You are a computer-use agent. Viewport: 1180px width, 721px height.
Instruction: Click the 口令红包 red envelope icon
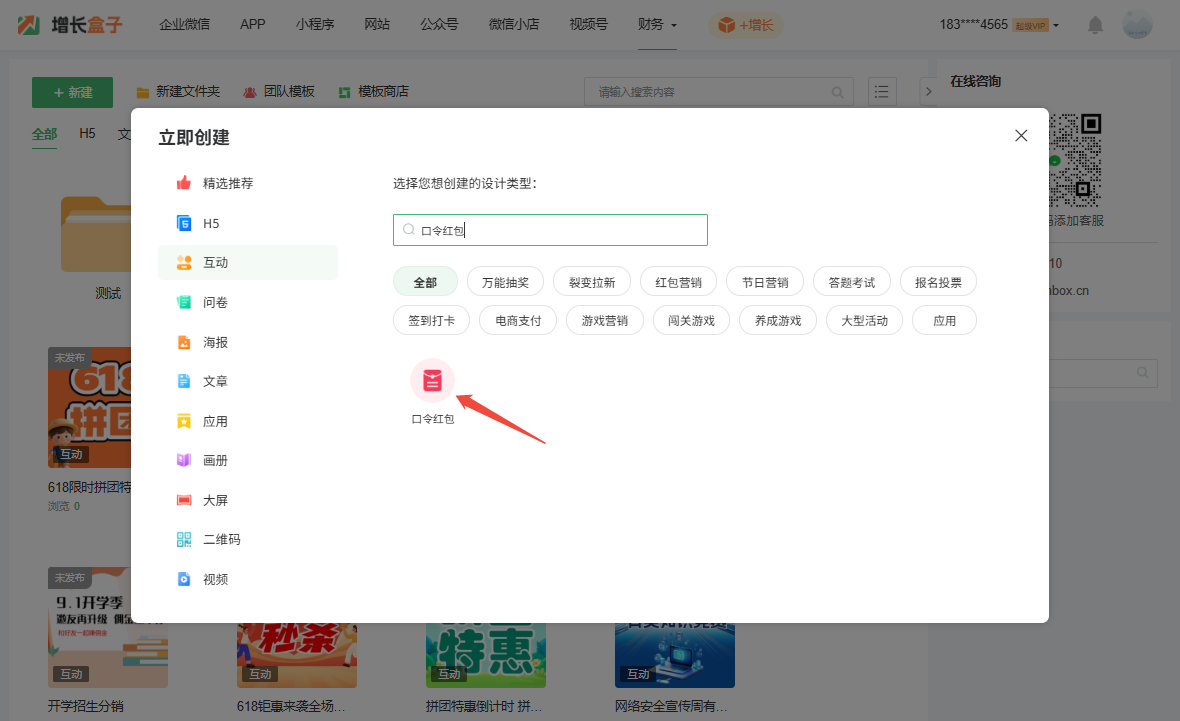tap(432, 380)
